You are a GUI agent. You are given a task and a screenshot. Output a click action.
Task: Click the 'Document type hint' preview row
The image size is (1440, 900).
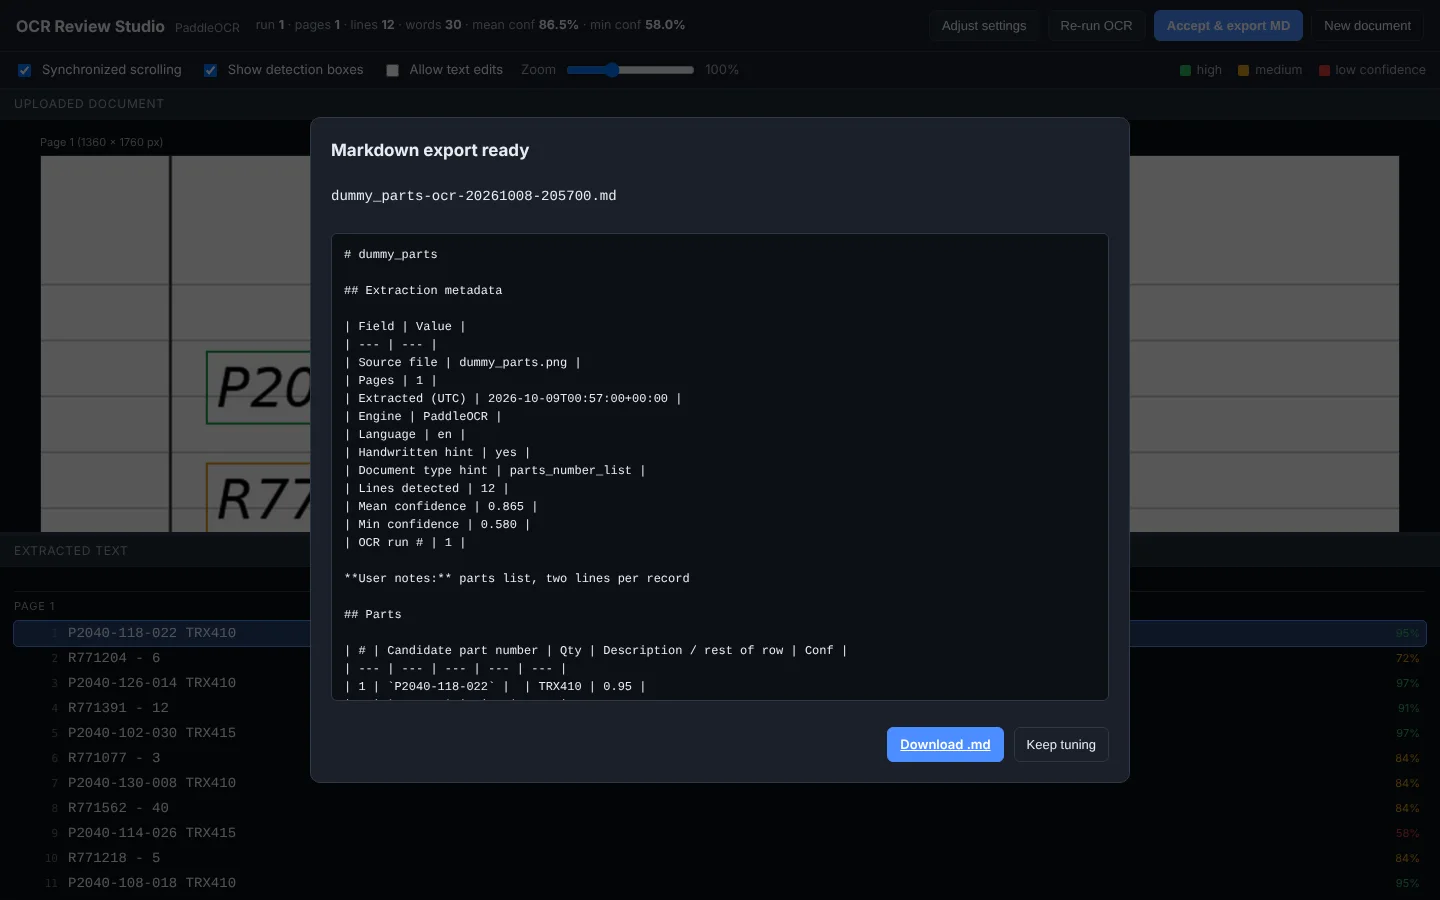(x=495, y=470)
